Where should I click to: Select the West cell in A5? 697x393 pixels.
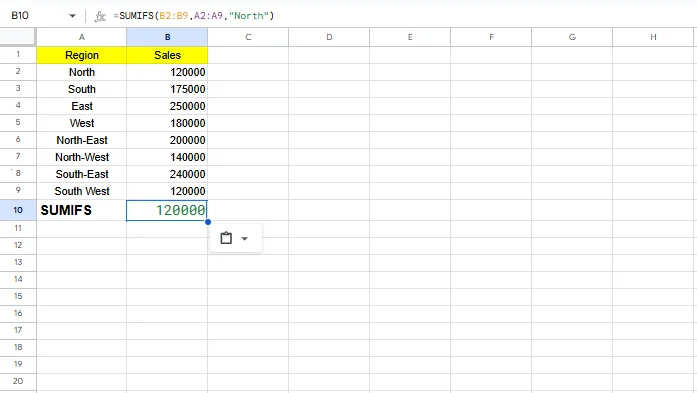82,123
